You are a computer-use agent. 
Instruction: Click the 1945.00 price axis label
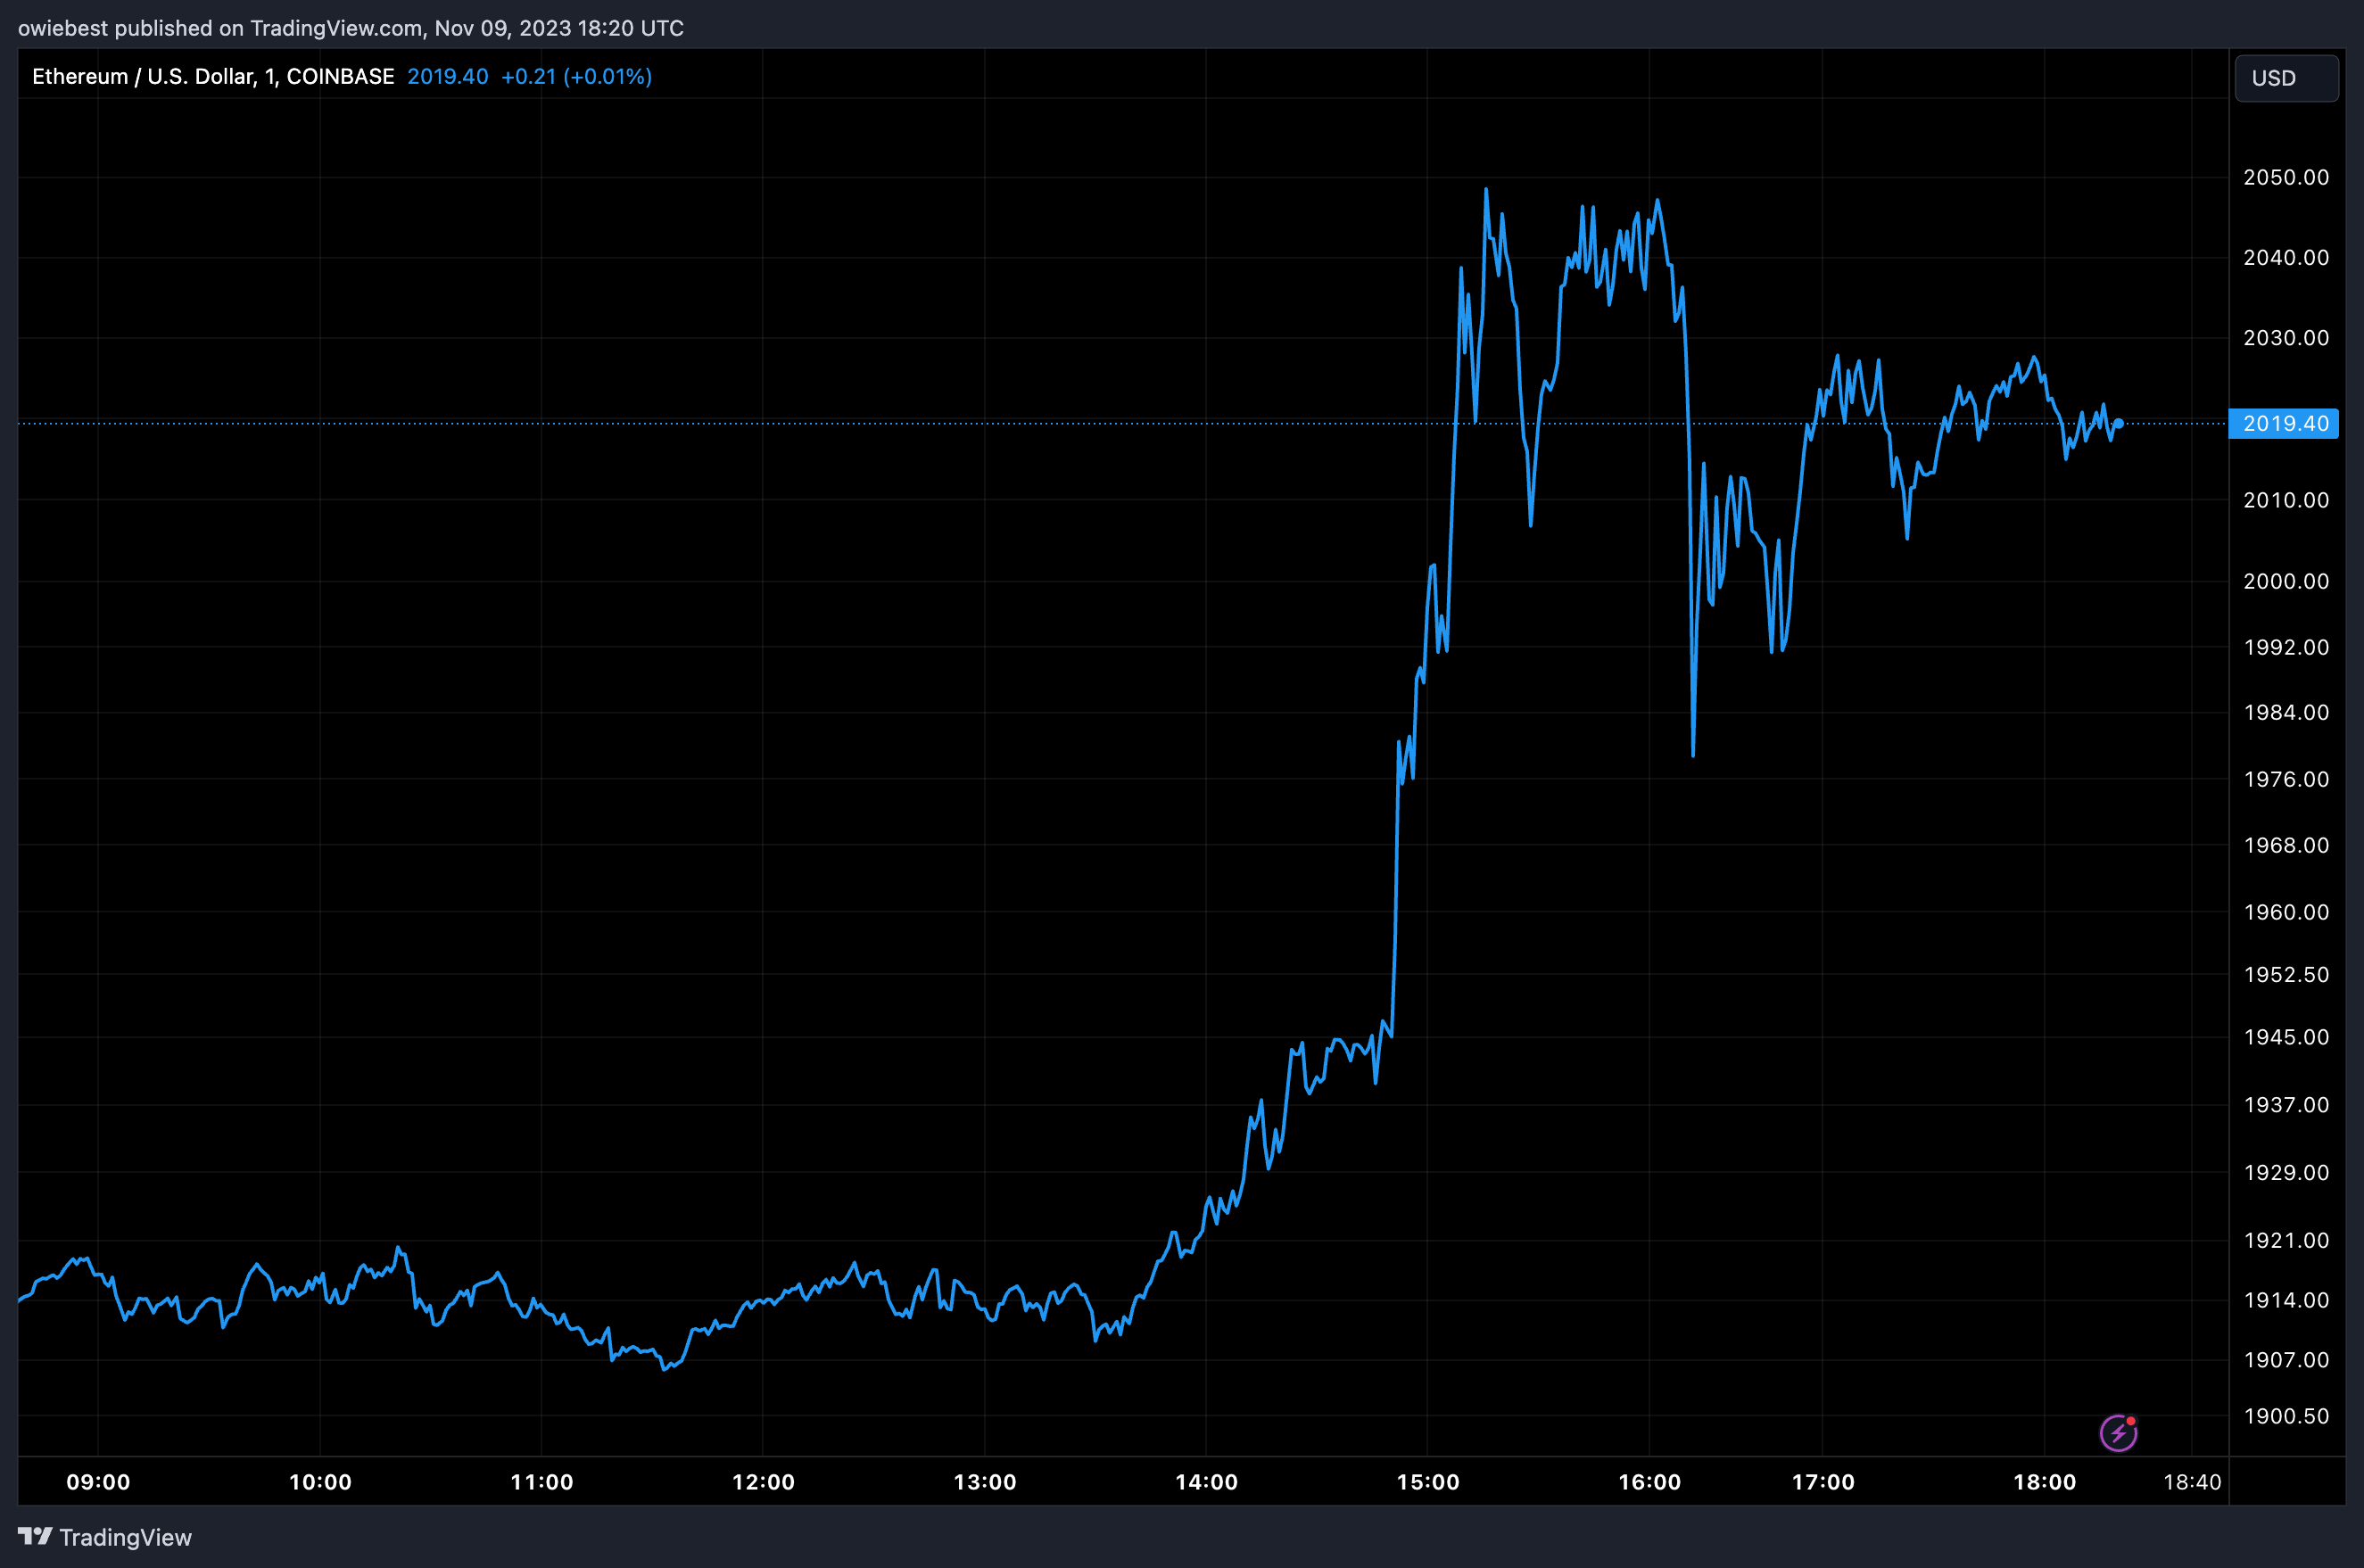tap(2286, 1037)
